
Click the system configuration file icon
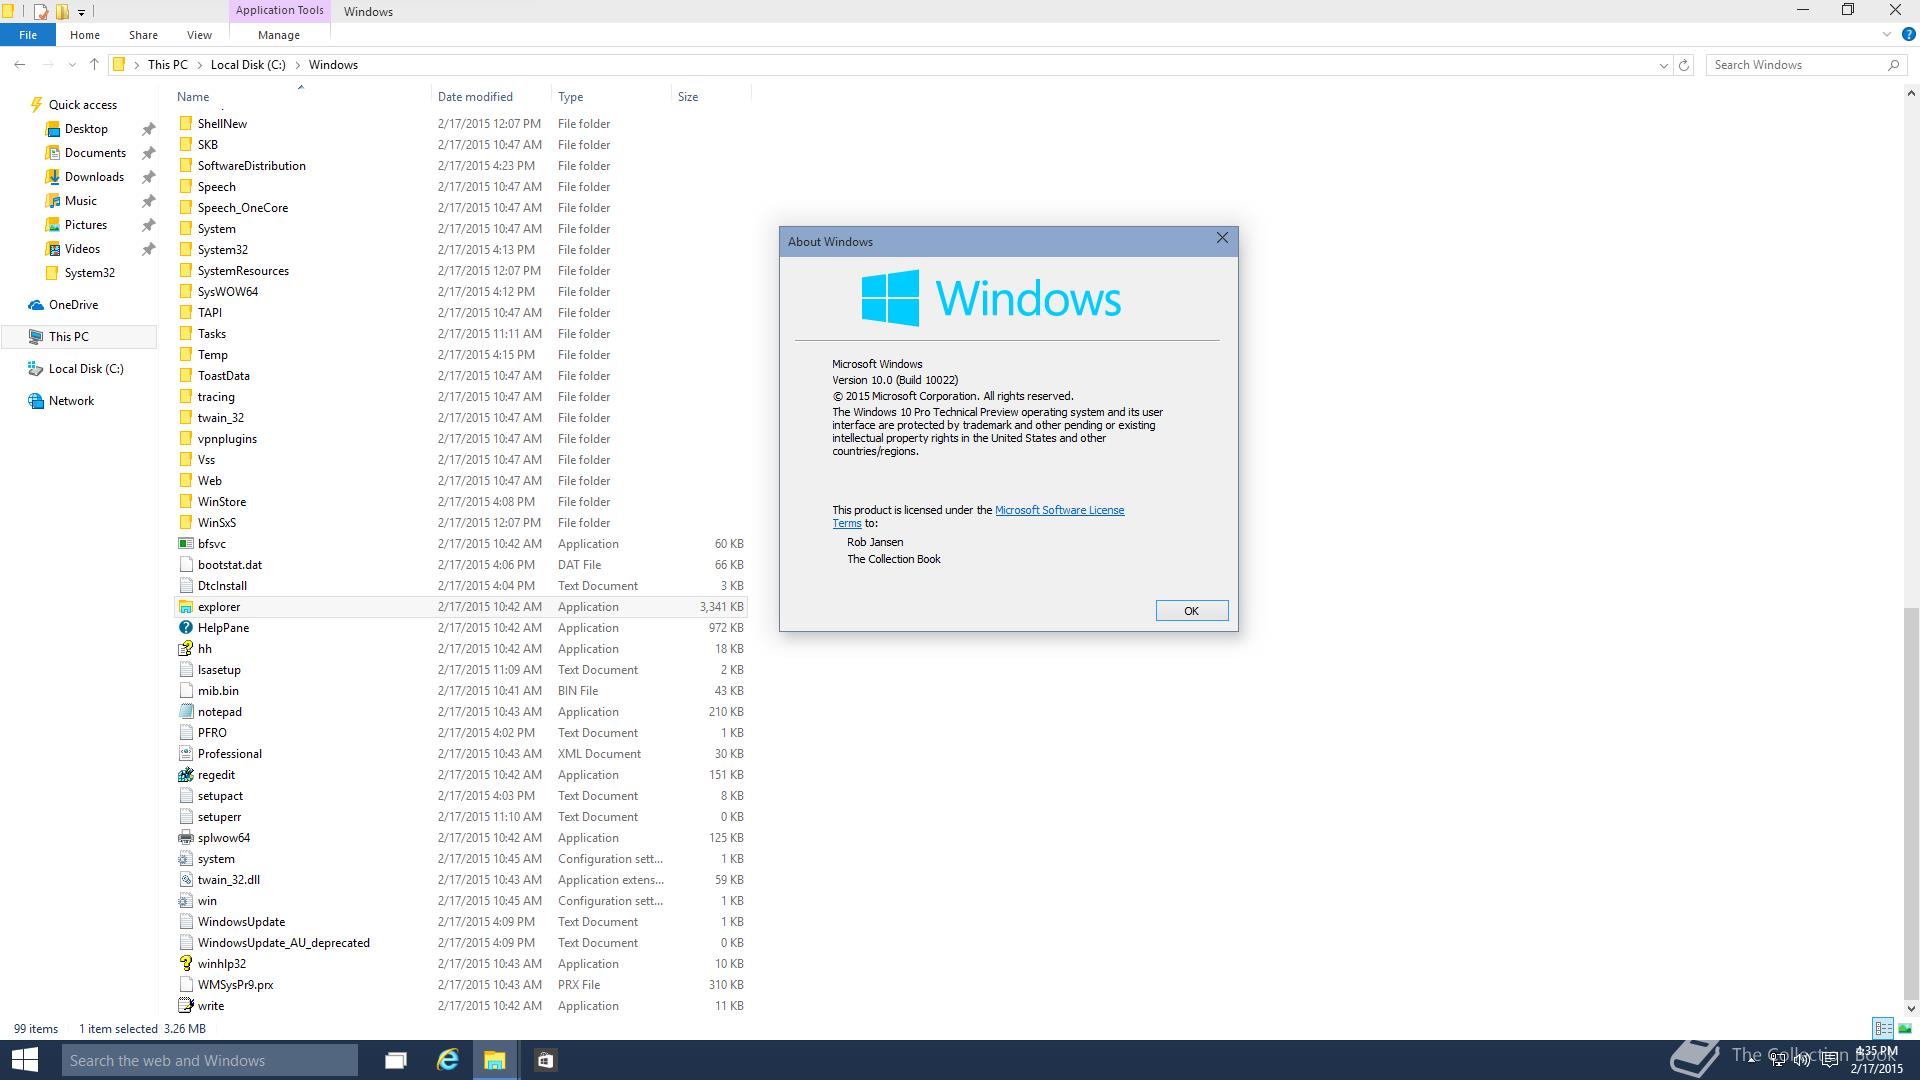[185, 859]
